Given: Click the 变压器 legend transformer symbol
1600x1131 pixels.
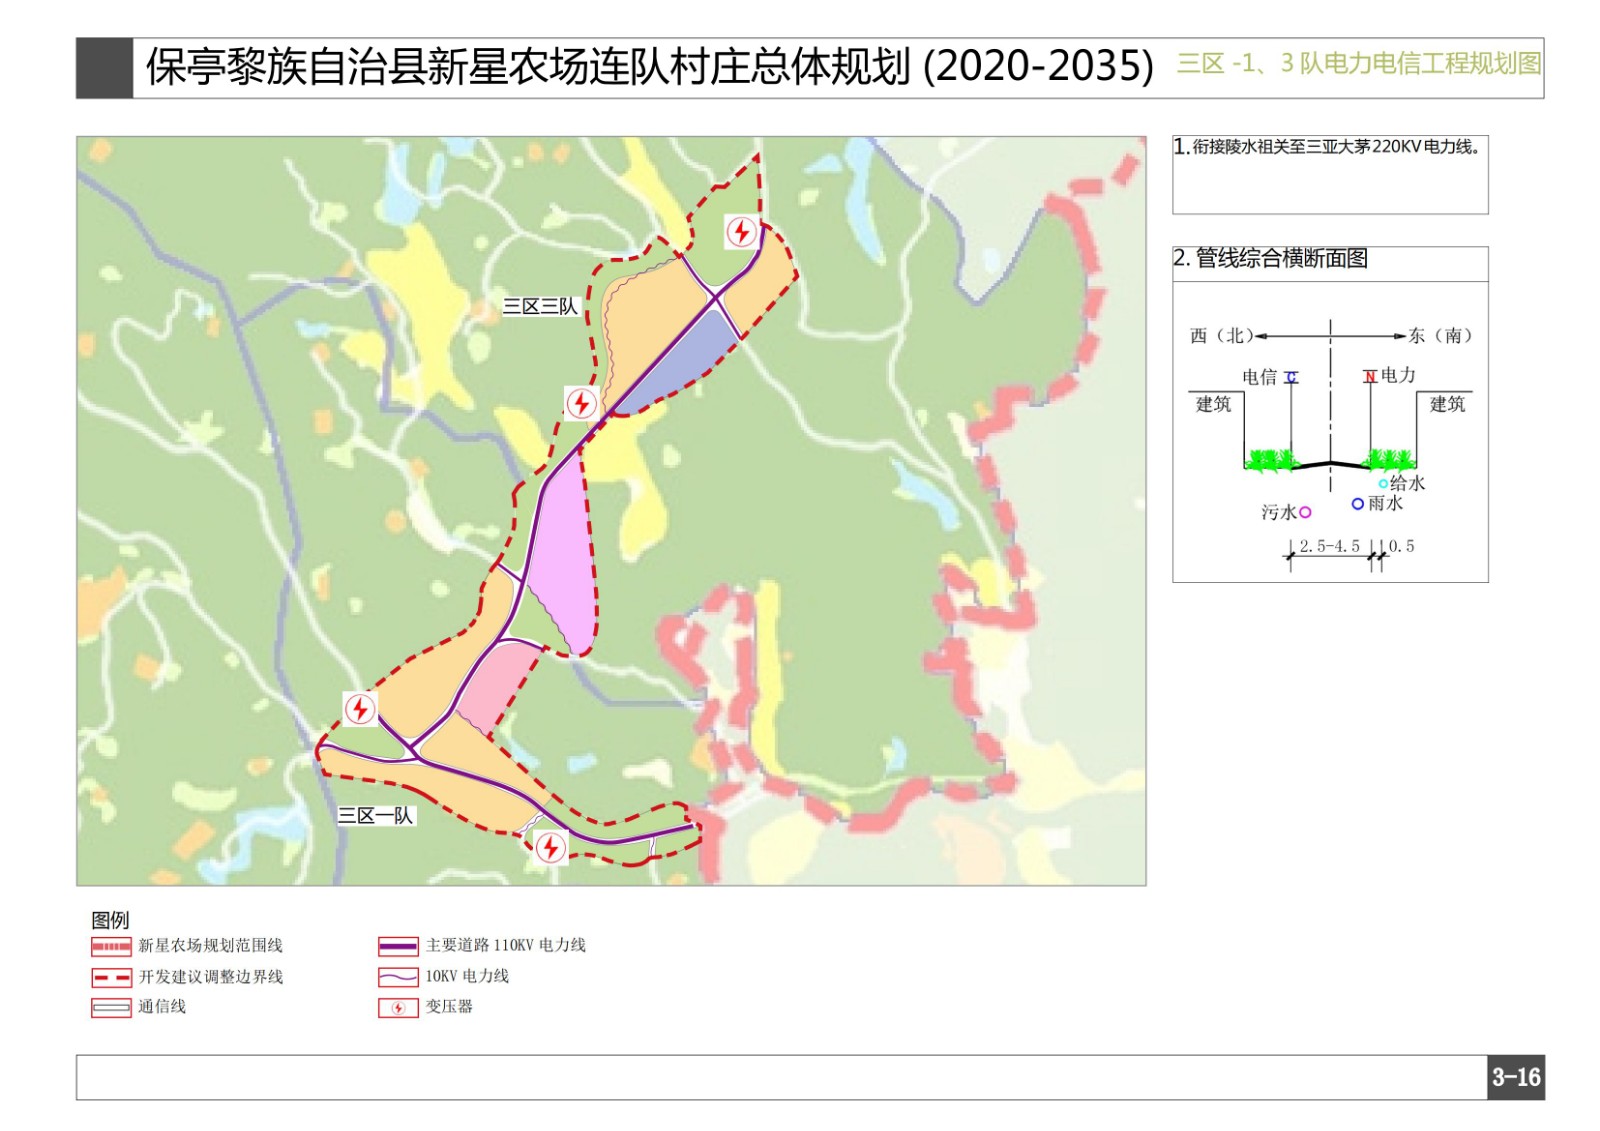Looking at the screenshot, I should pyautogui.click(x=398, y=1008).
